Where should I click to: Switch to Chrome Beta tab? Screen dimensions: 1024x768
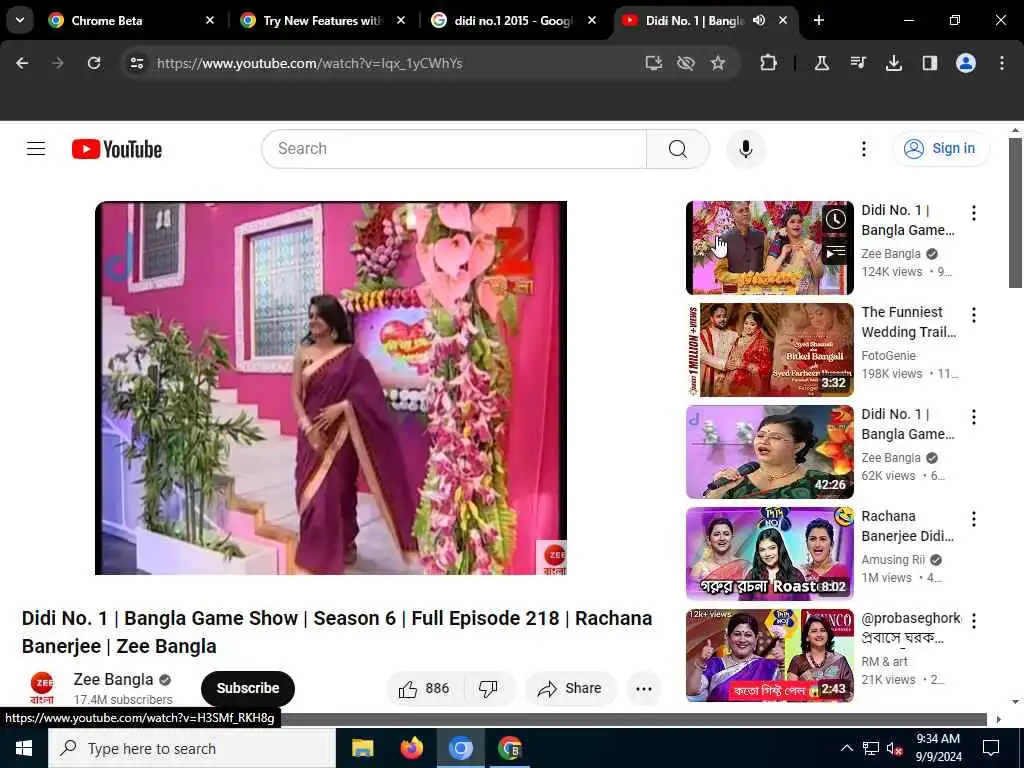point(131,20)
